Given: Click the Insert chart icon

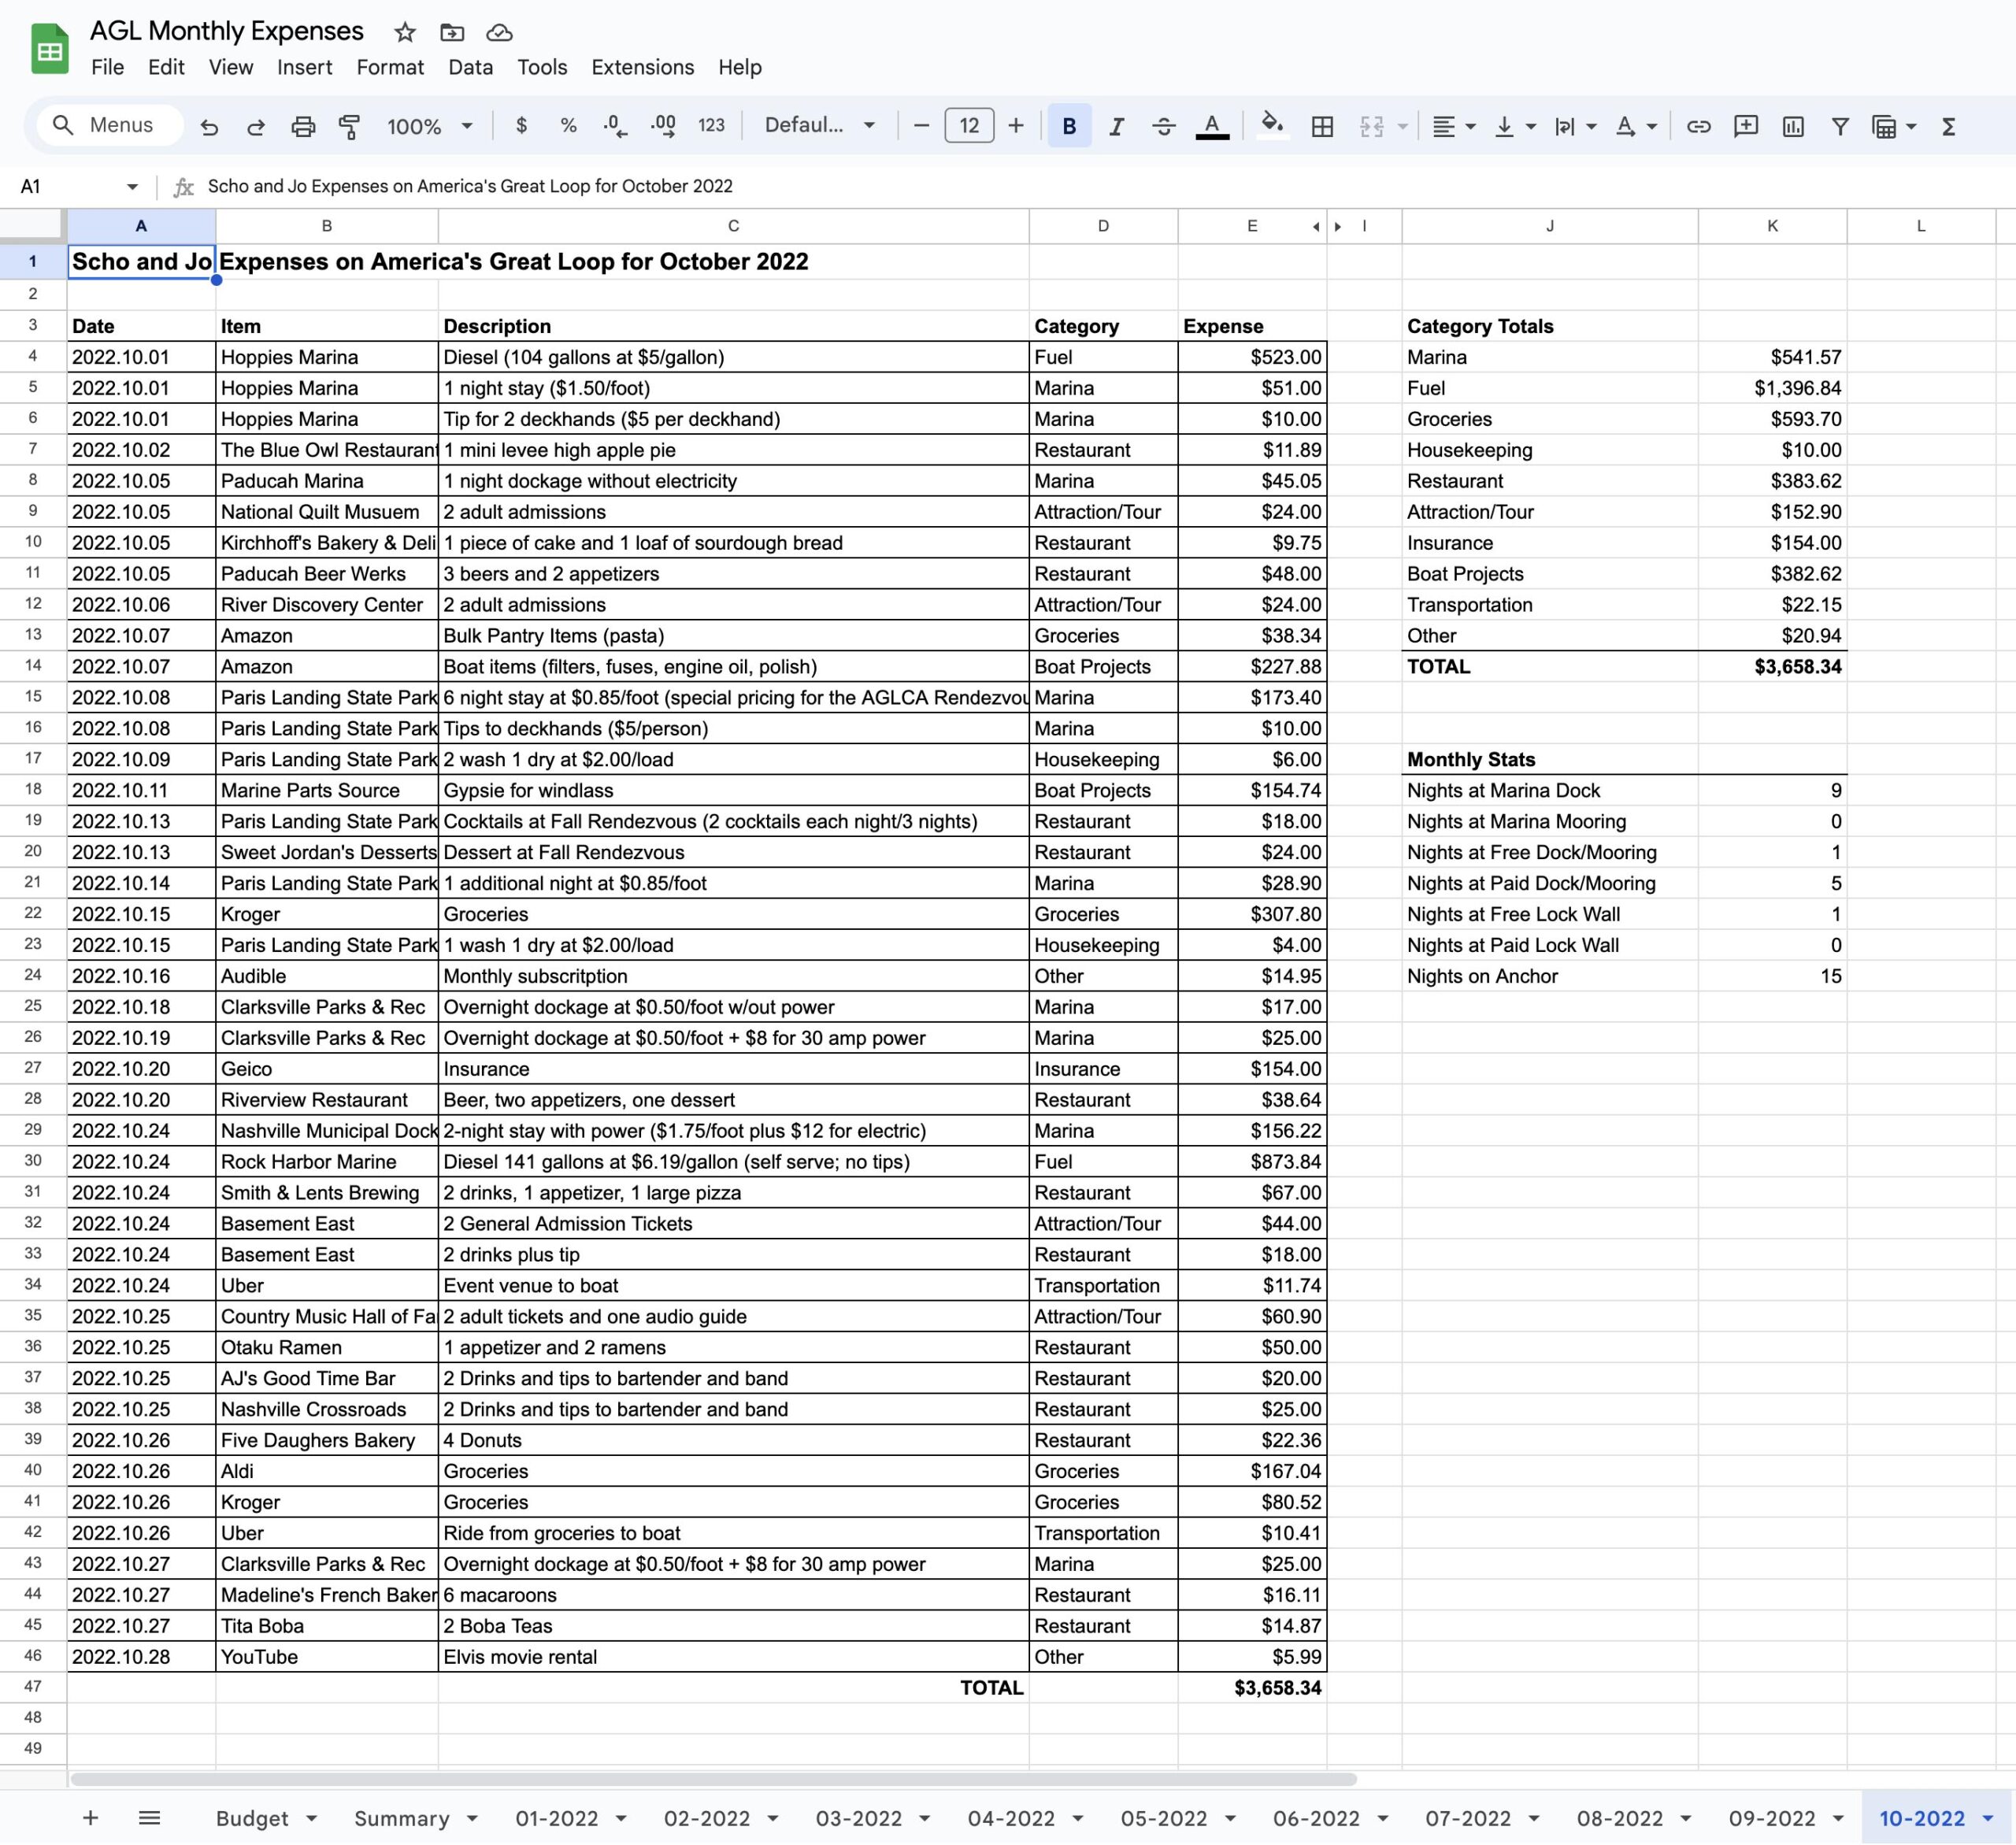Looking at the screenshot, I should pos(1793,126).
